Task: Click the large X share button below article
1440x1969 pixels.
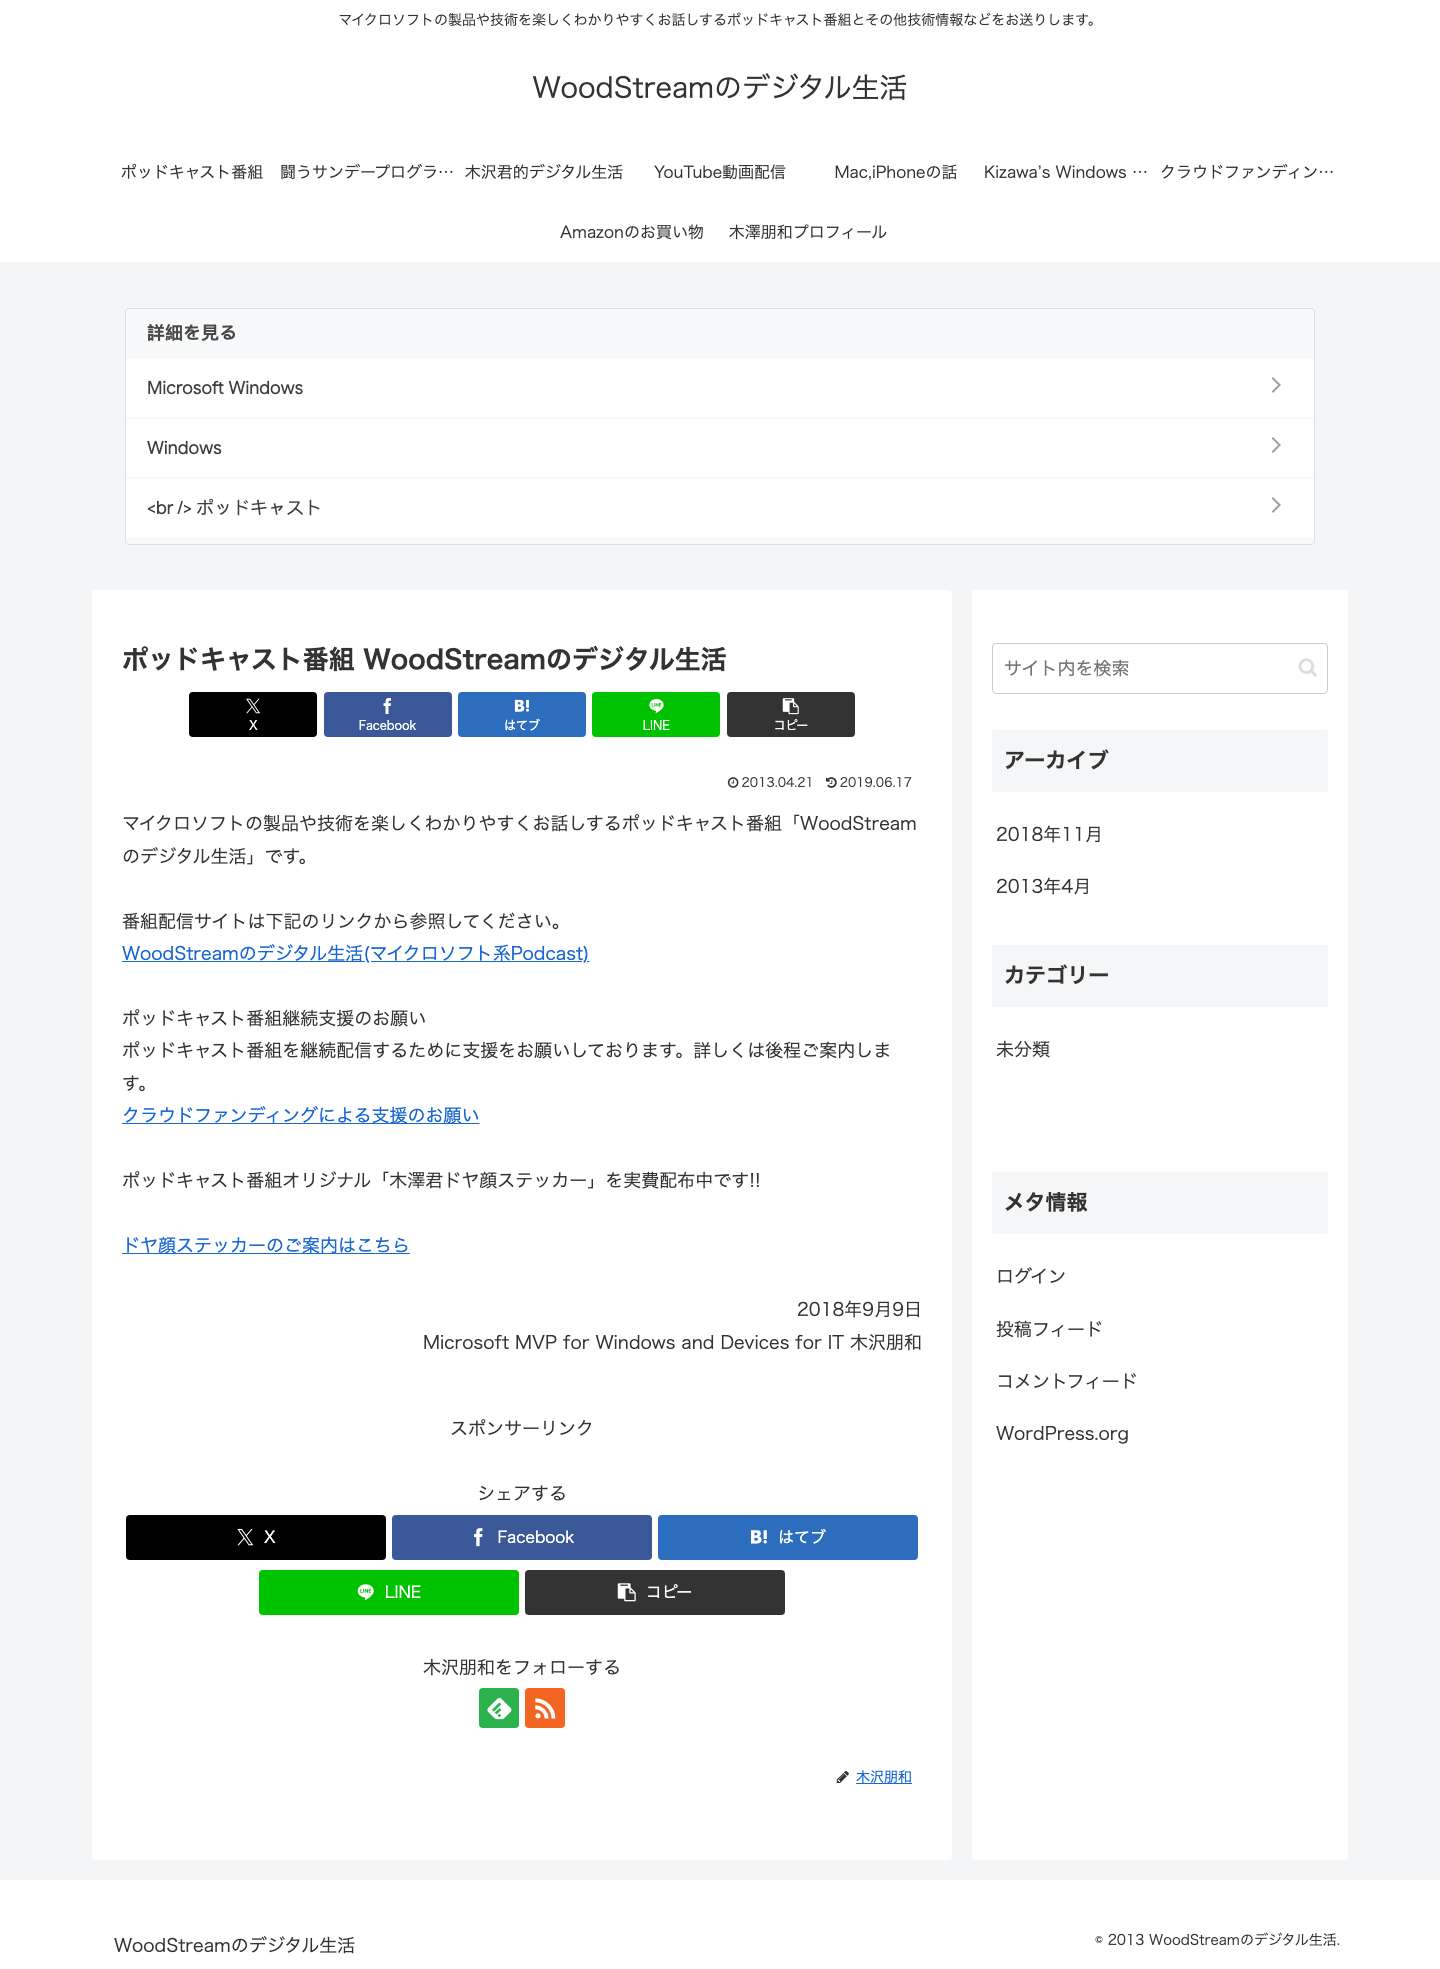Action: [x=256, y=1537]
